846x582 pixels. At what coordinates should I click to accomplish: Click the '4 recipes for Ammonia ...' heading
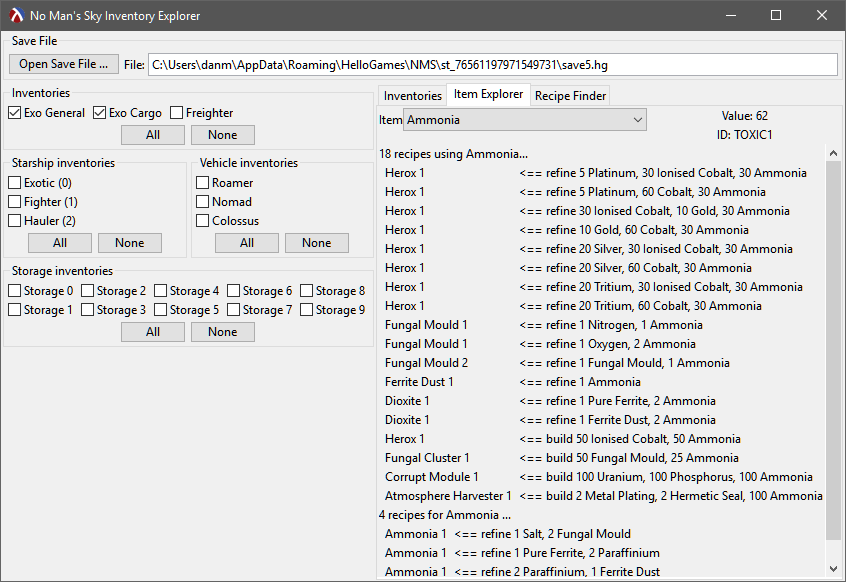click(x=445, y=515)
